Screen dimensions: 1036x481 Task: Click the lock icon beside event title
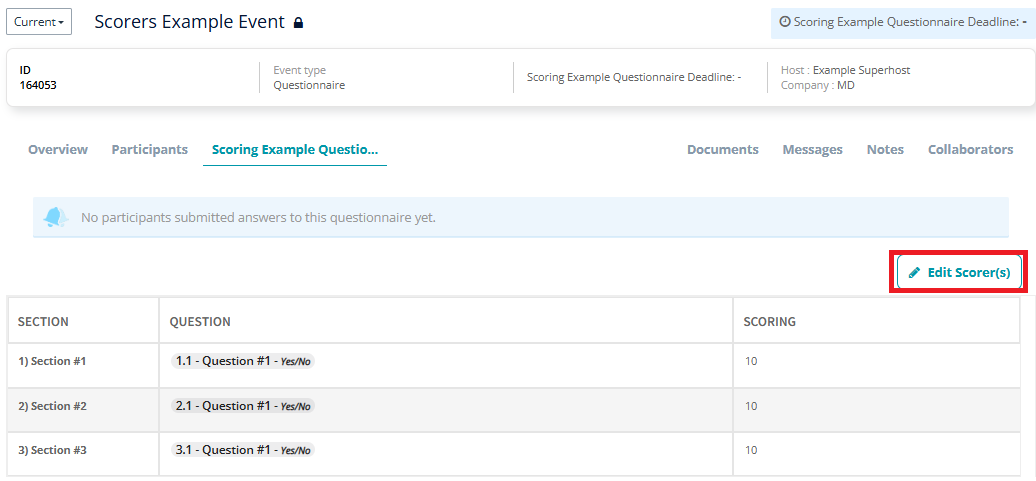(x=298, y=22)
